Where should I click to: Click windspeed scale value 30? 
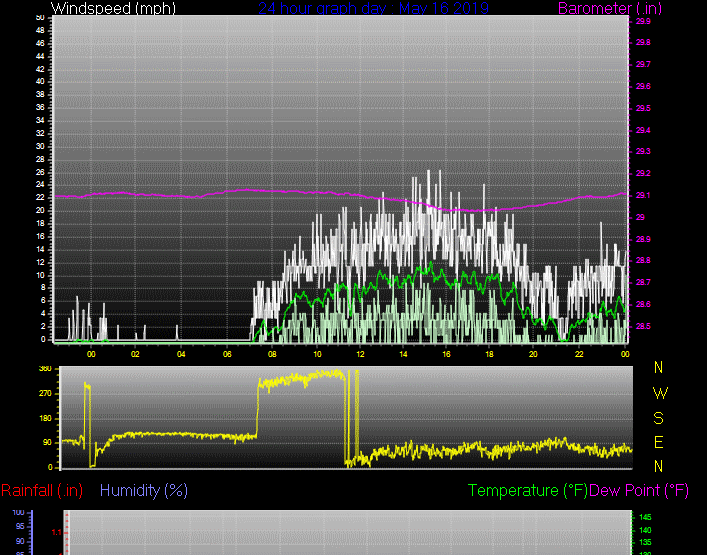pos(40,147)
